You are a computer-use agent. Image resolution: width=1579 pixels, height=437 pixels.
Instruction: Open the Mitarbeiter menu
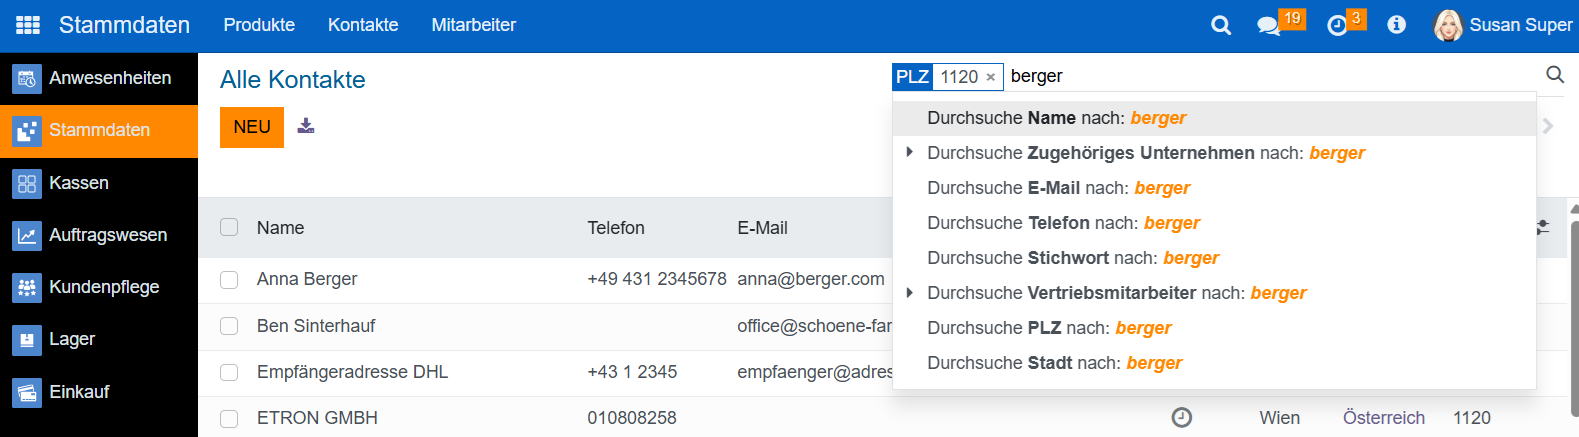(x=474, y=25)
